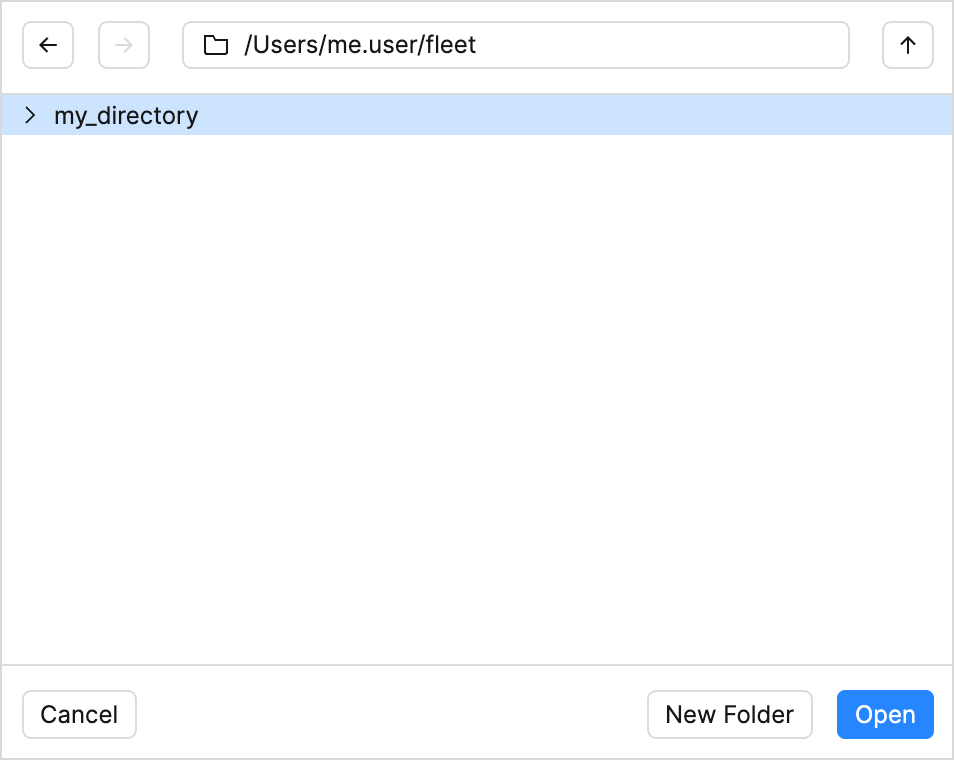Click the grayed-out forward arrow icon
The height and width of the screenshot is (760, 954).
point(124,45)
